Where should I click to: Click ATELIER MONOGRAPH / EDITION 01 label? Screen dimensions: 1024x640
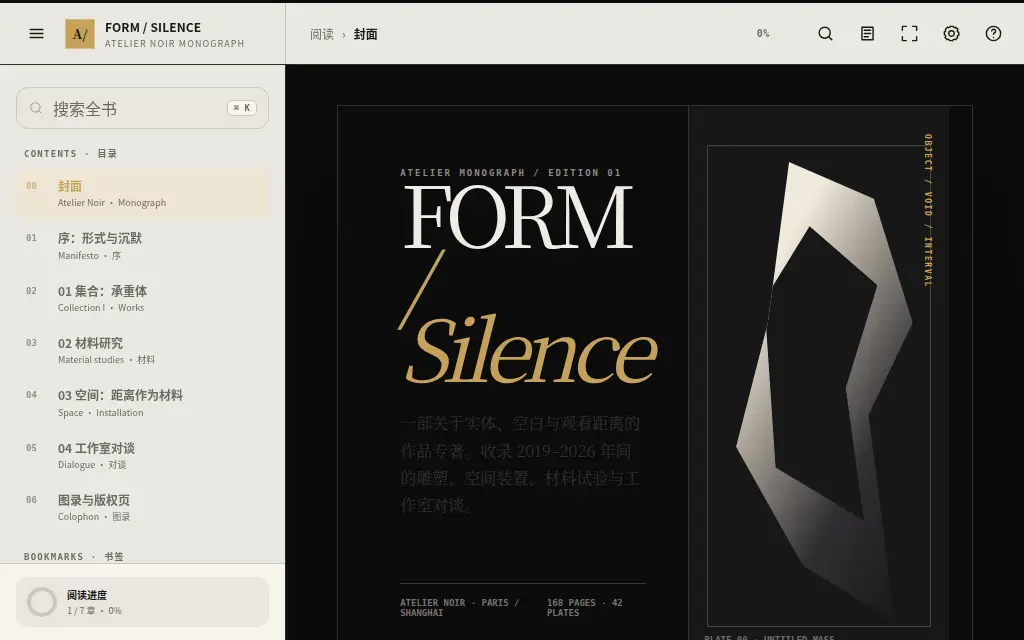pos(510,172)
